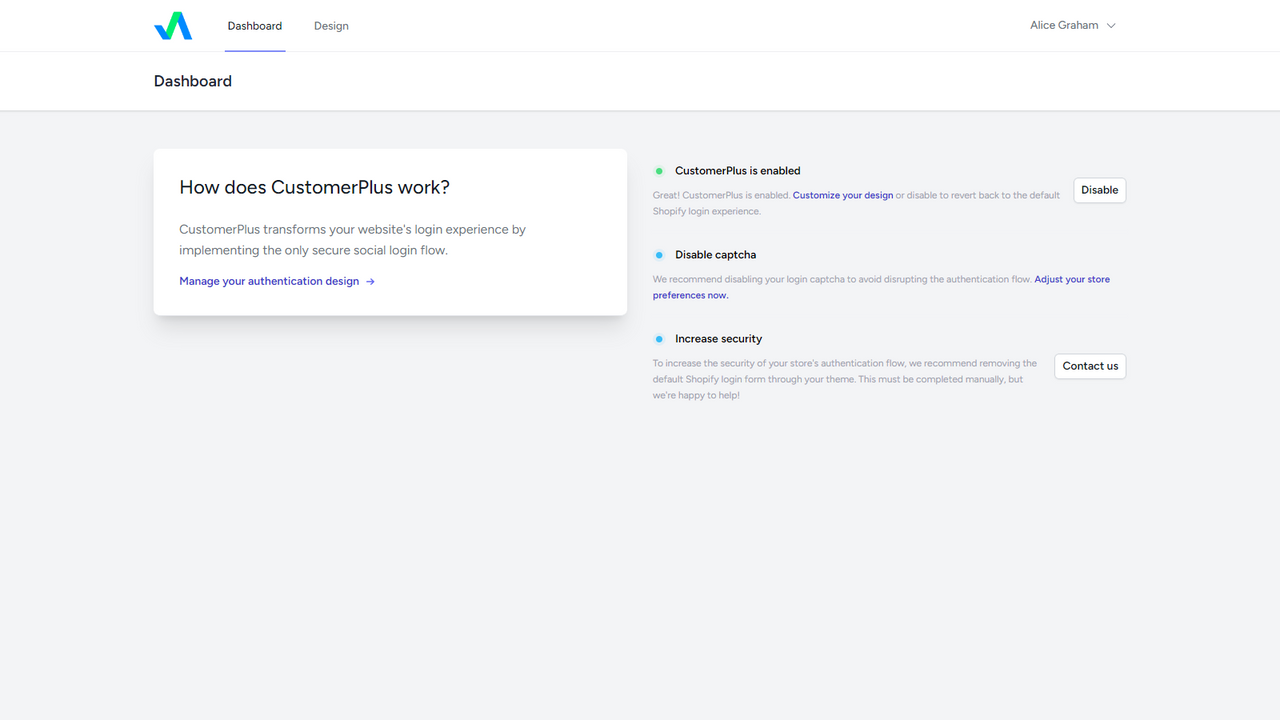Click the blue status dot beside Disable captcha

click(659, 254)
